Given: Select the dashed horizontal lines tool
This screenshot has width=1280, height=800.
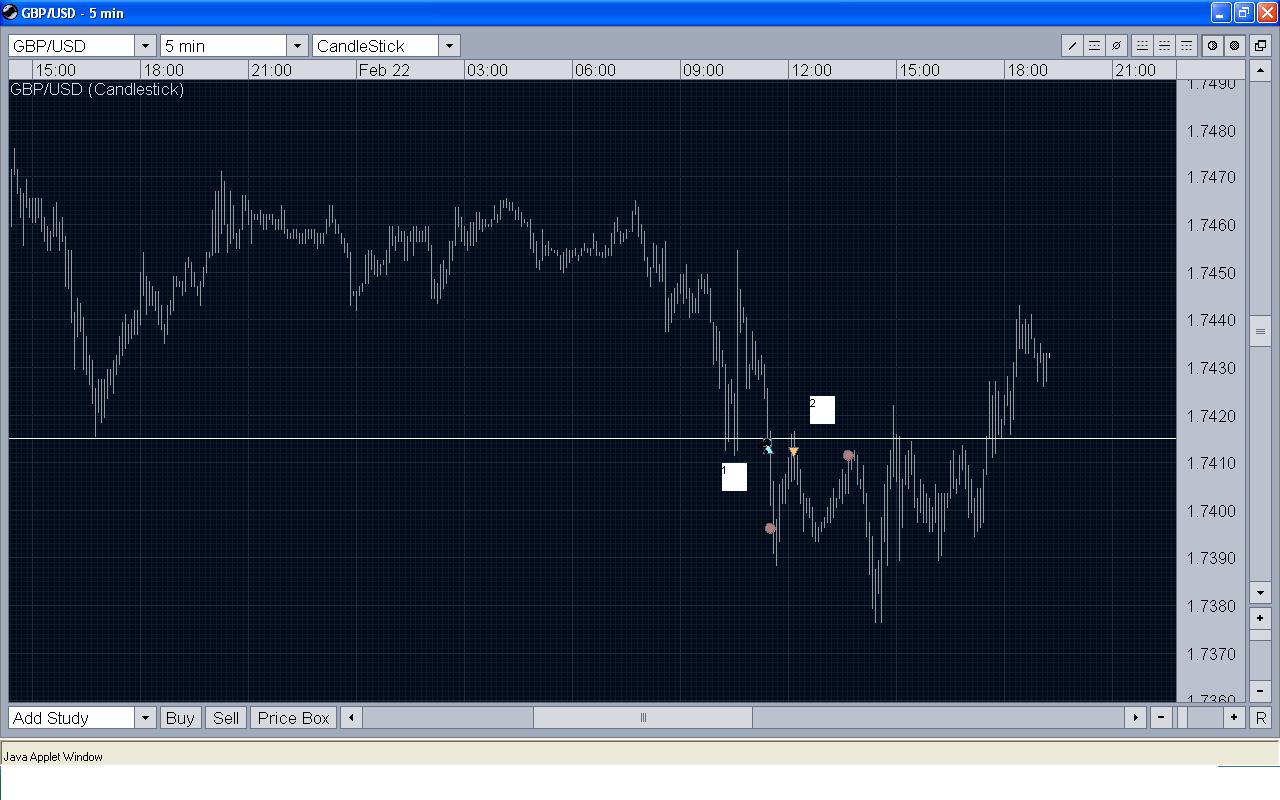Looking at the screenshot, I should click(1094, 46).
